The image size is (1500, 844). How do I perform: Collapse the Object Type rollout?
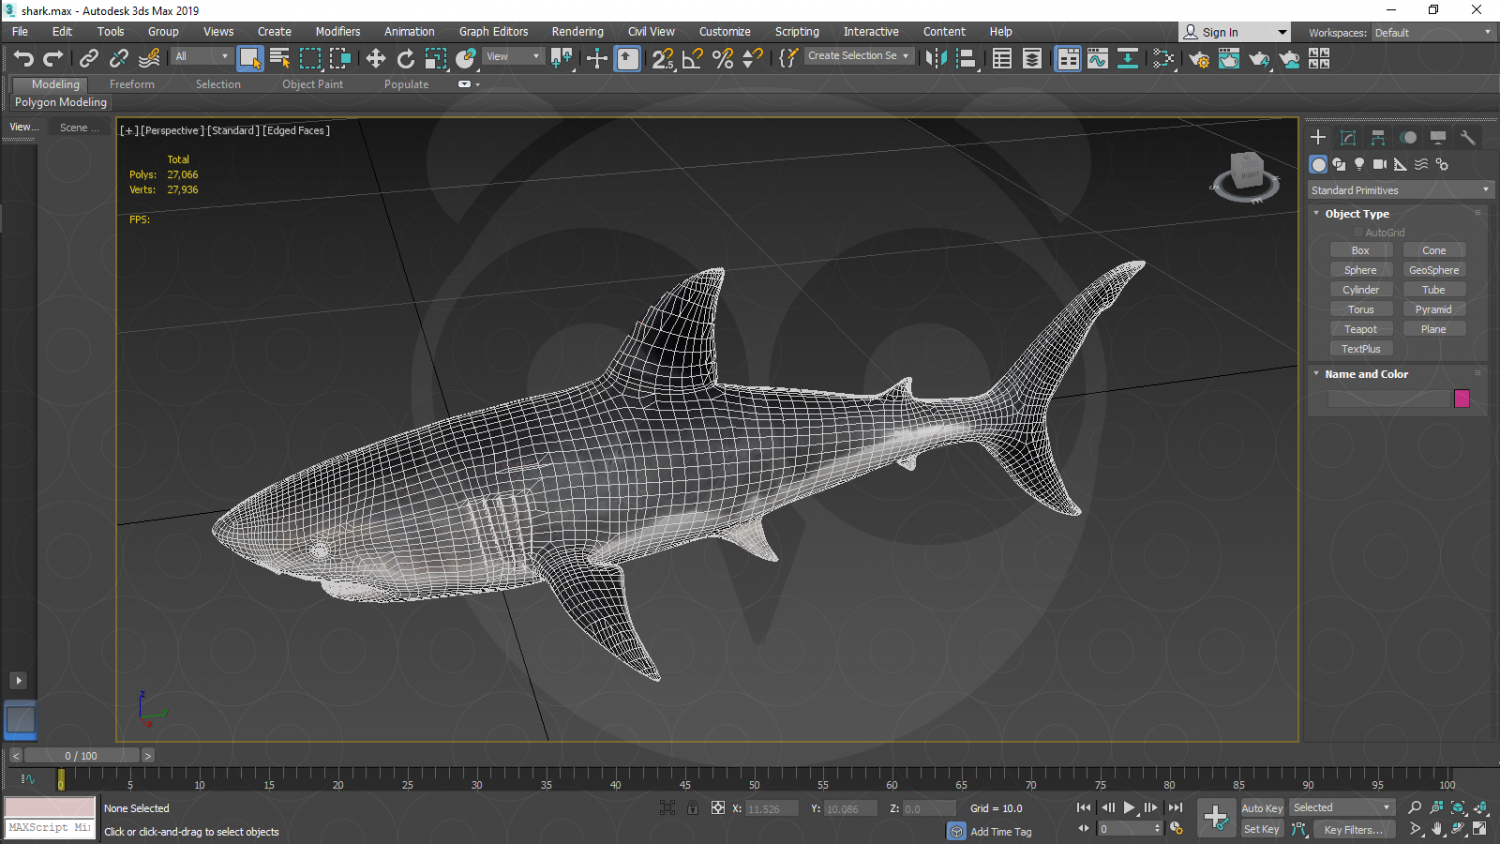(x=1316, y=213)
